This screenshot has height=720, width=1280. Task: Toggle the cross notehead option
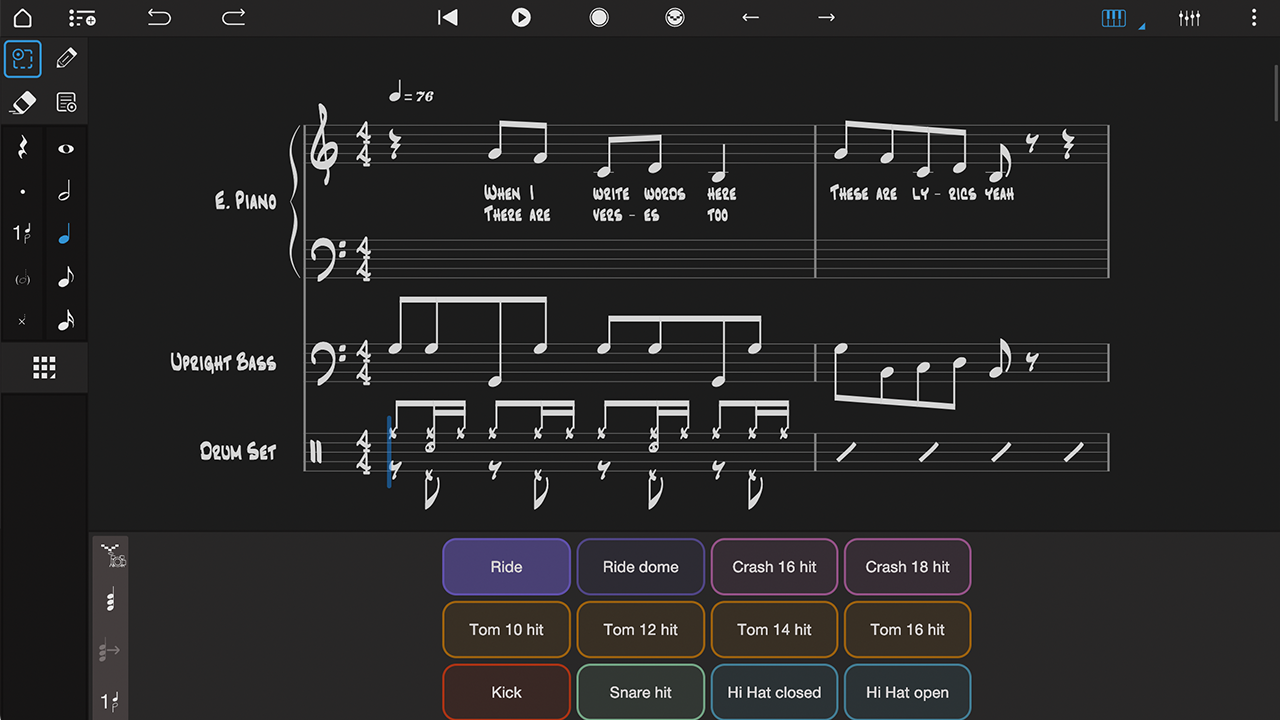pyautogui.click(x=22, y=321)
